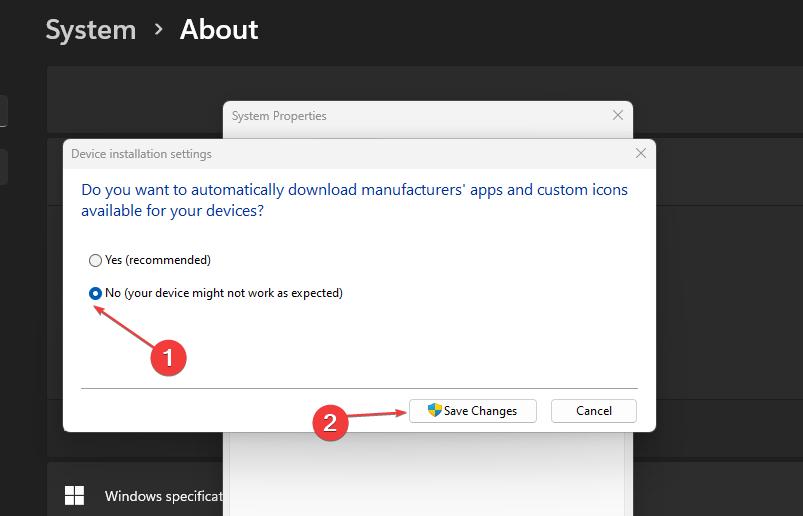Click the System Properties title bar text
Viewport: 803px width, 516px height.
point(279,116)
